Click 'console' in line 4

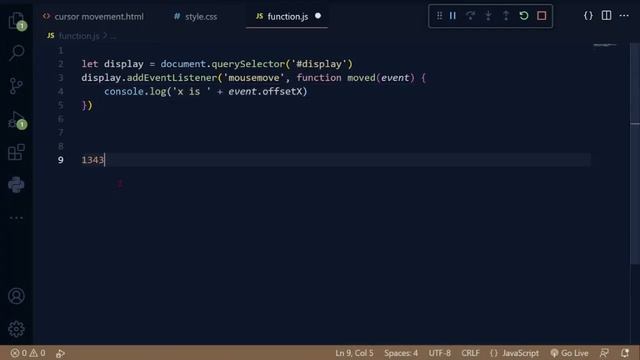(x=124, y=91)
